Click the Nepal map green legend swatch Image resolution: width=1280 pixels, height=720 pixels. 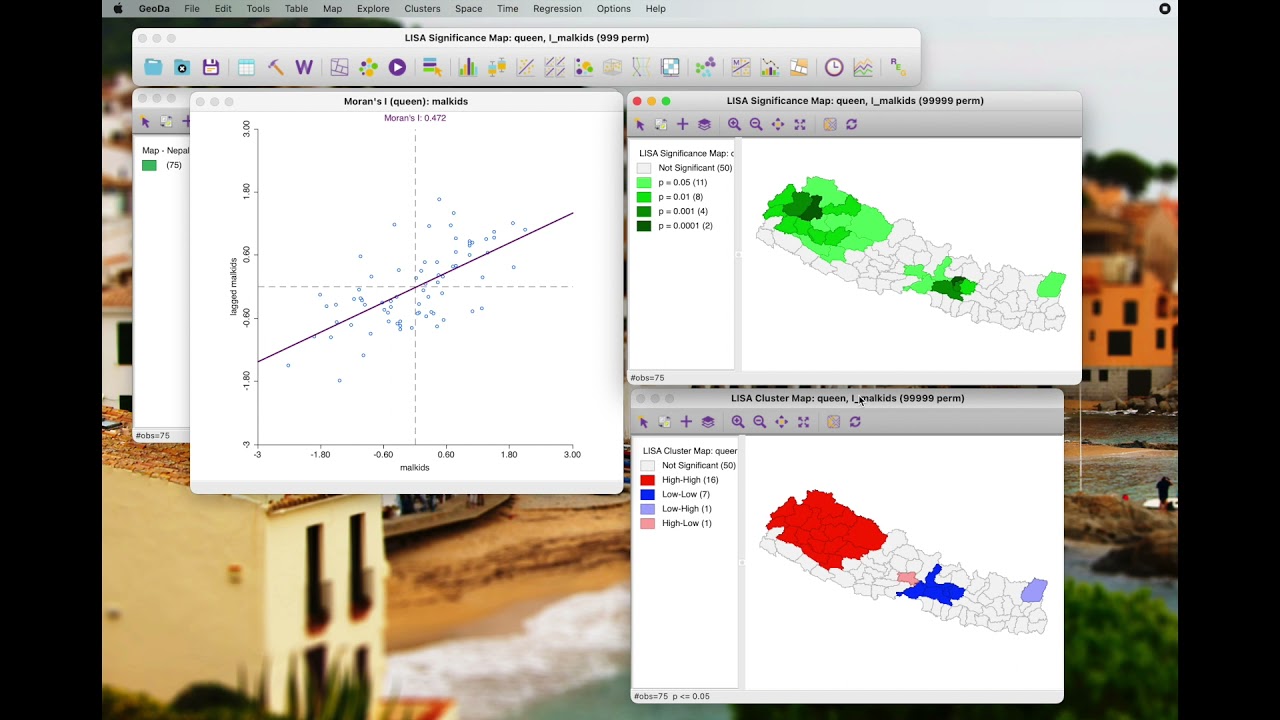149,165
